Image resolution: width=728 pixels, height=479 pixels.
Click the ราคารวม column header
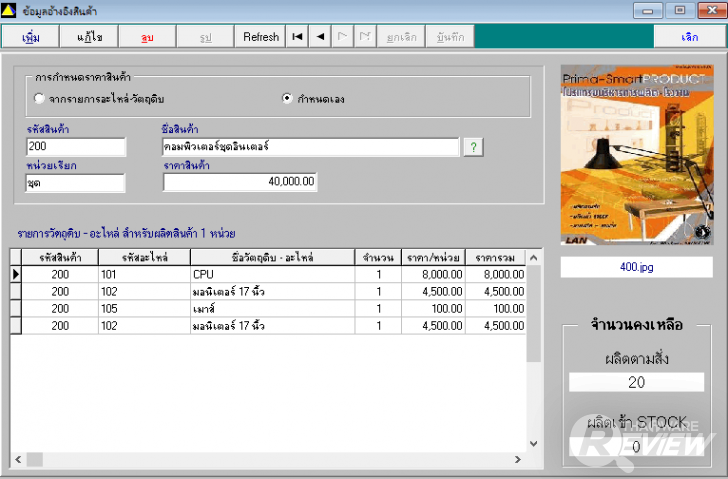click(x=495, y=258)
